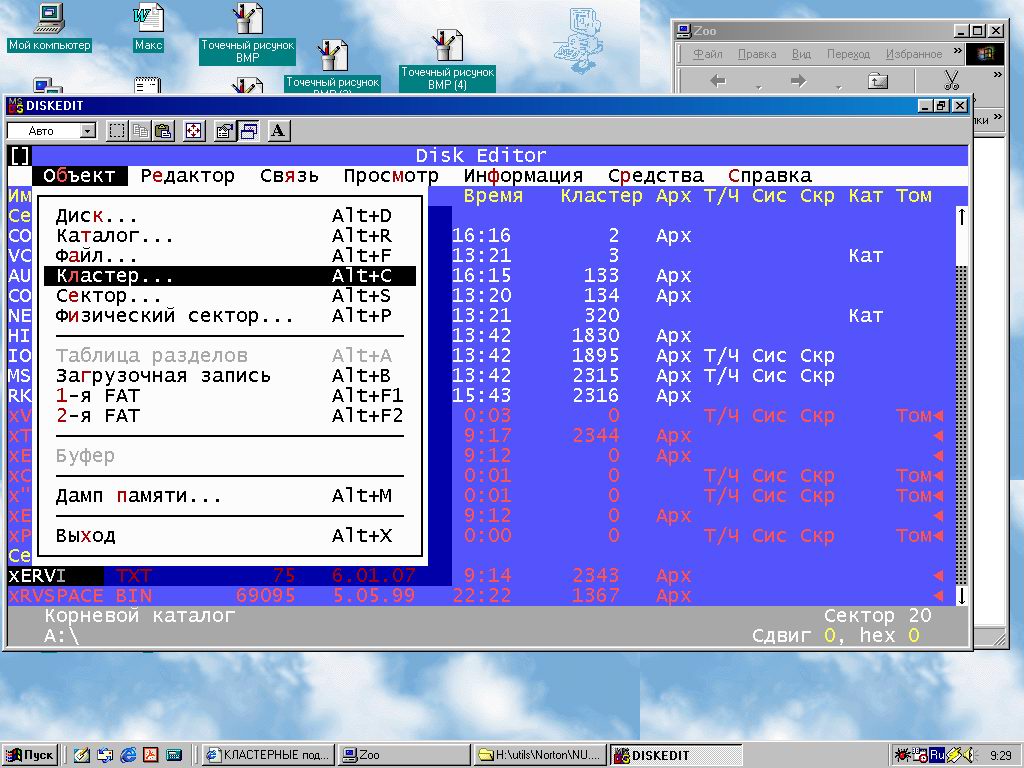The height and width of the screenshot is (768, 1024).
Task: Open the 'Справка' menu
Action: 770,176
